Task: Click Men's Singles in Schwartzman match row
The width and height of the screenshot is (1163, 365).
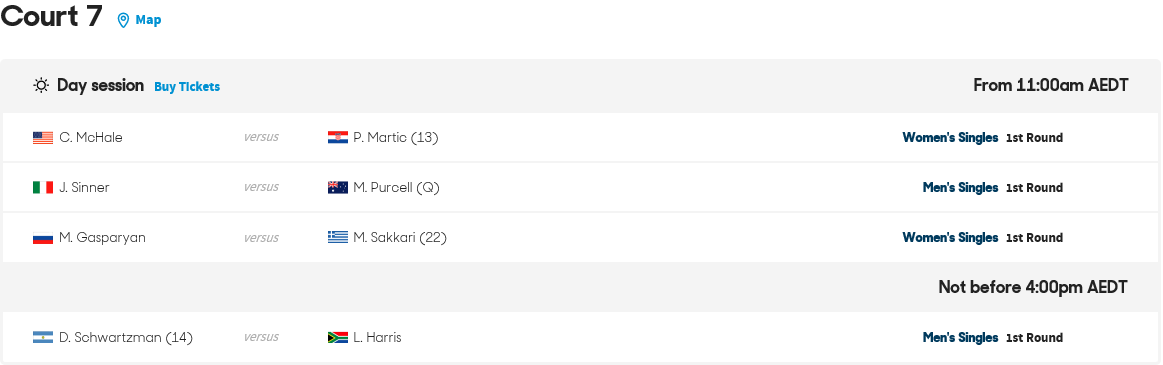Action: pos(961,338)
